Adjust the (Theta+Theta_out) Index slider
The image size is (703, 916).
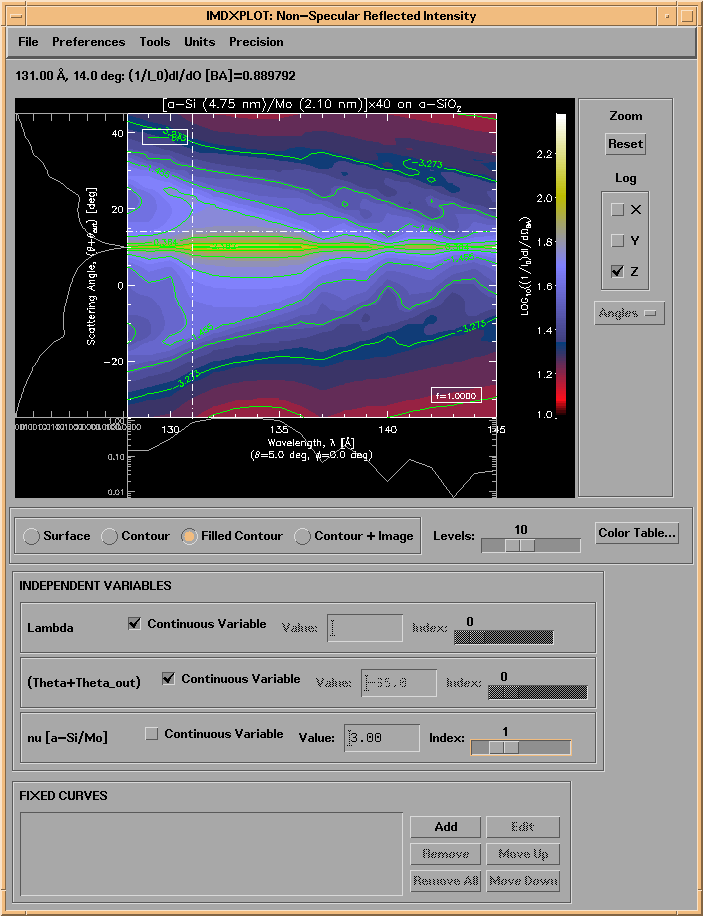click(538, 692)
